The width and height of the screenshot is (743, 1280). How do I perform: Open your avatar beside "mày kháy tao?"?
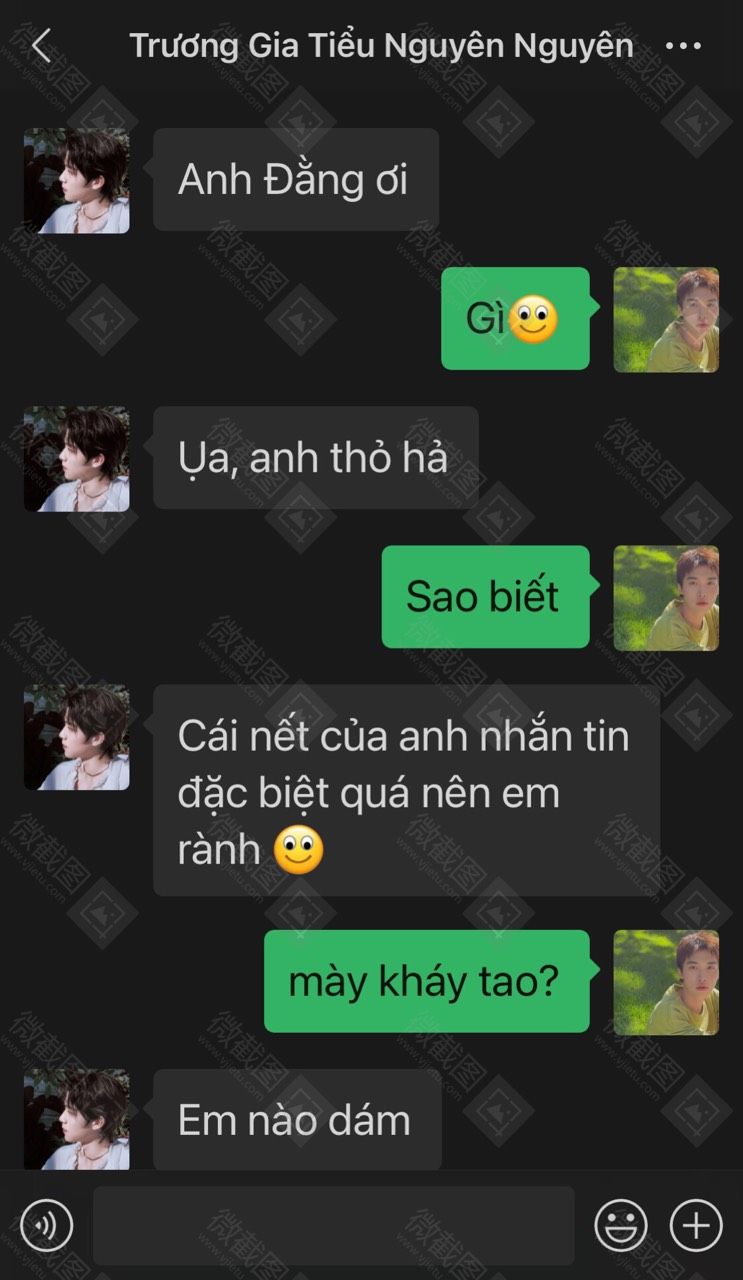(666, 982)
